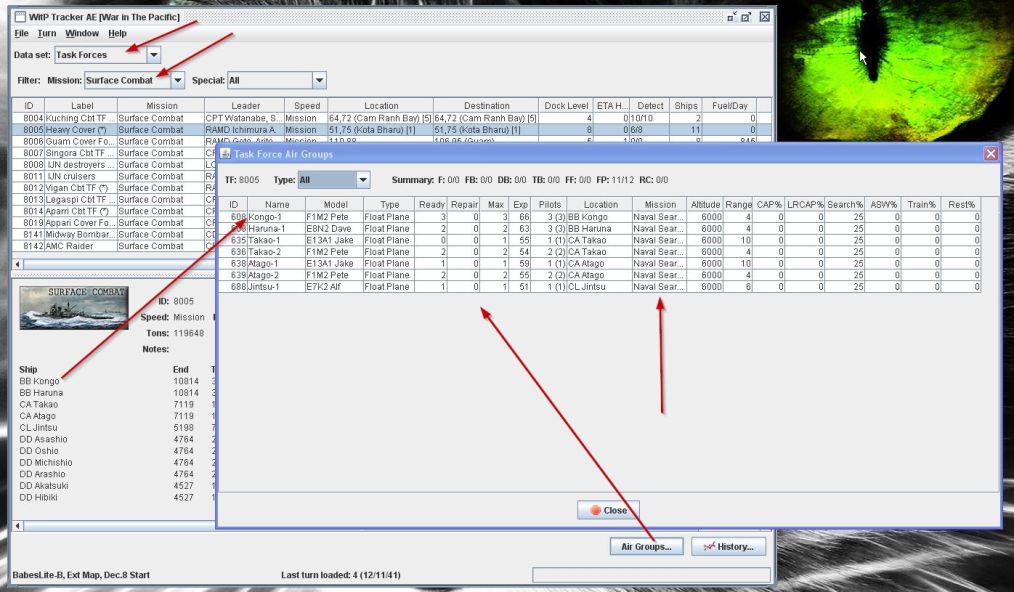Viewport: 1014px width, 592px height.
Task: Click the maximize icon of WitP Tracker window
Action: coord(746,17)
